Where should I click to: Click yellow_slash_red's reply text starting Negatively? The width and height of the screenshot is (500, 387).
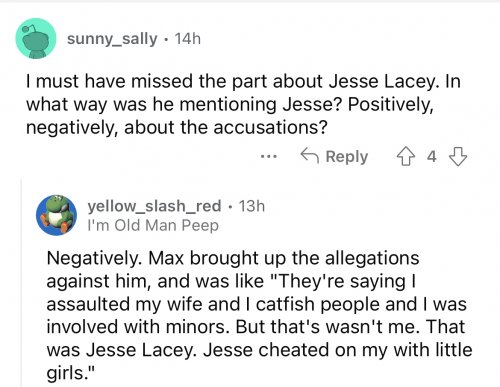click(x=259, y=315)
